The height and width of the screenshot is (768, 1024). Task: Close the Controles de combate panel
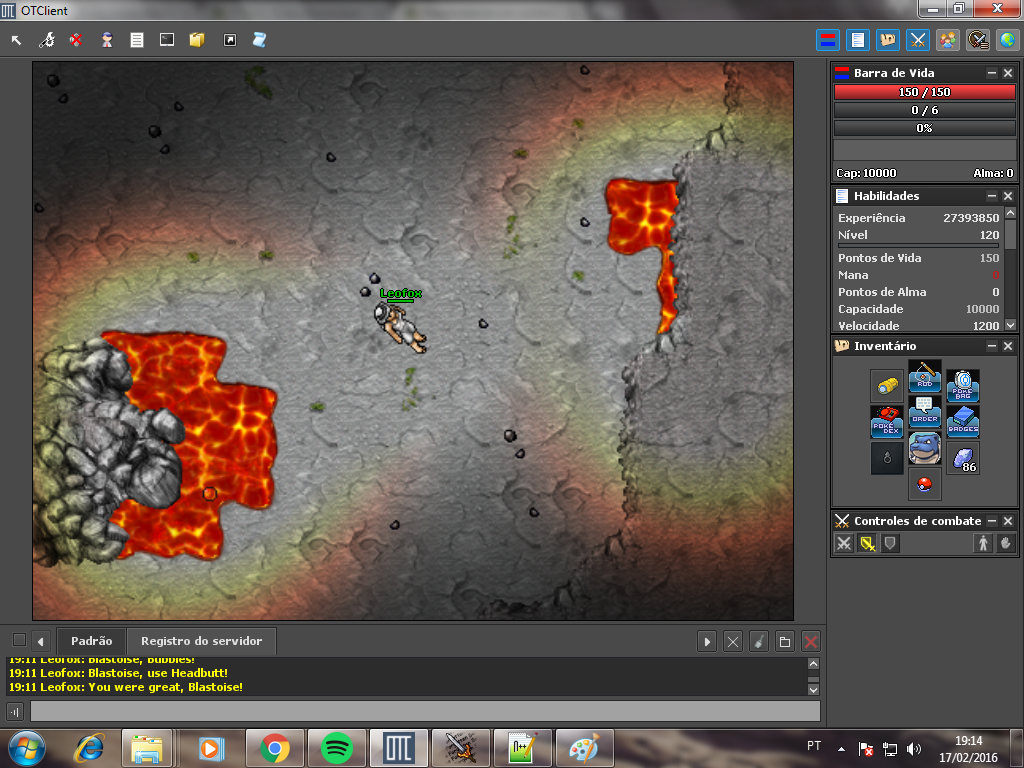pyautogui.click(x=1008, y=521)
